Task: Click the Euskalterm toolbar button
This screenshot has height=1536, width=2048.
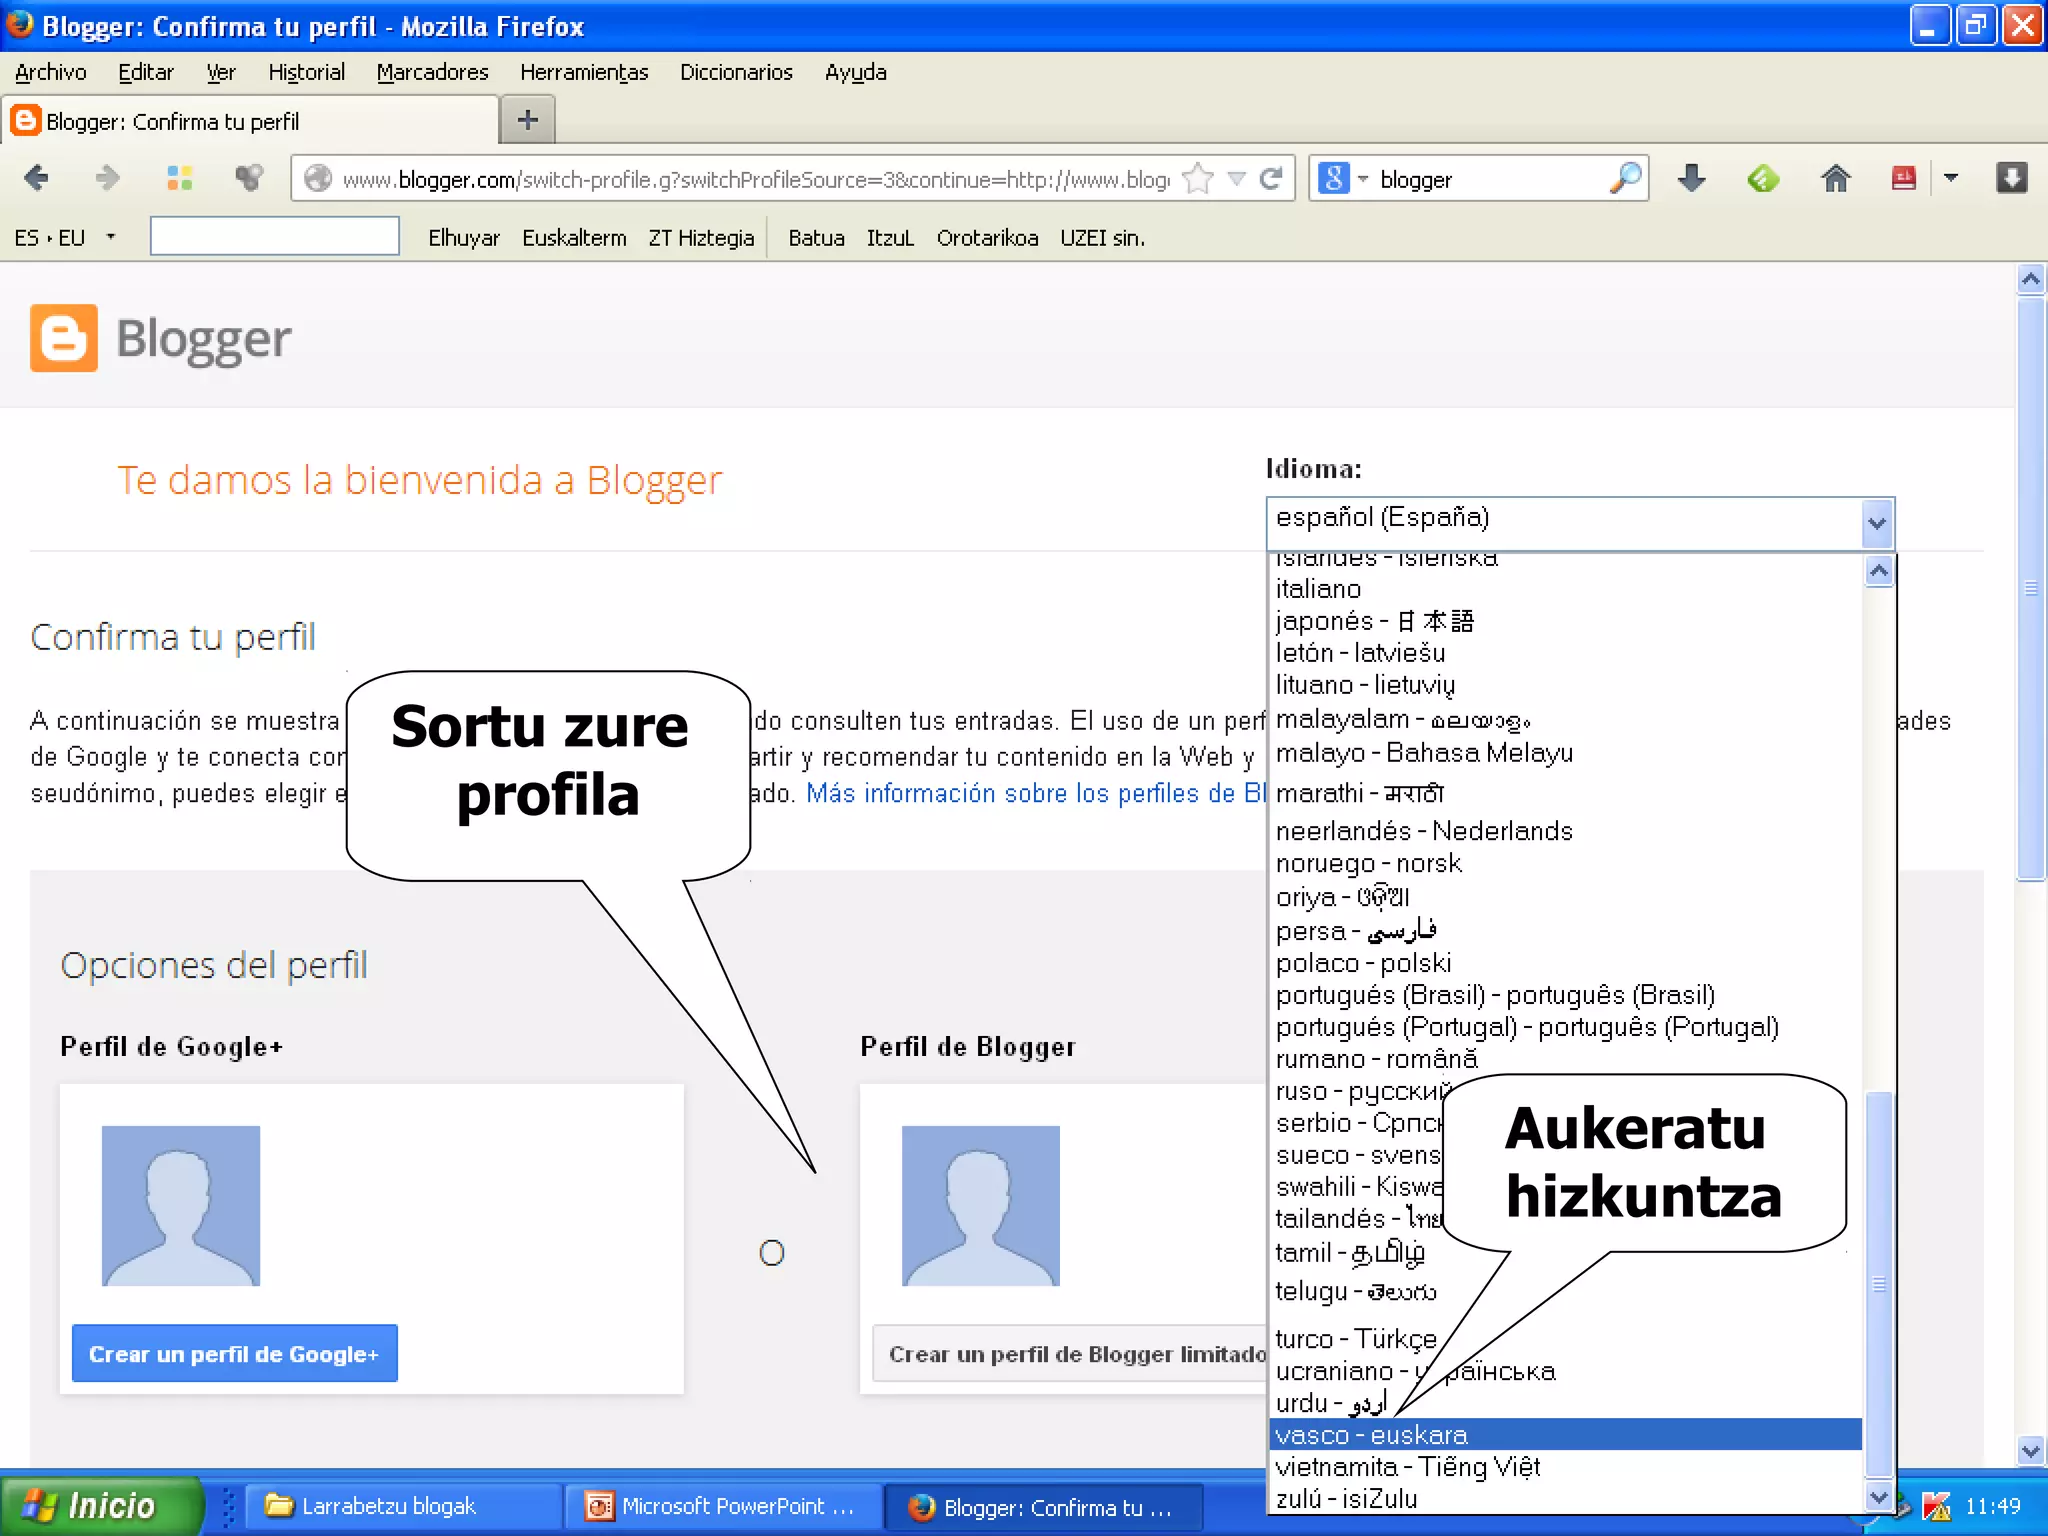Action: pyautogui.click(x=574, y=238)
